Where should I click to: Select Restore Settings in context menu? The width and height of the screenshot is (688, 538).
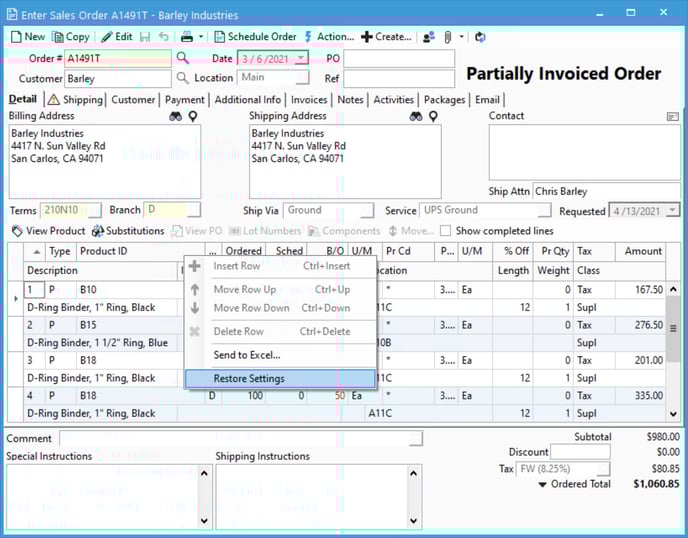point(280,379)
